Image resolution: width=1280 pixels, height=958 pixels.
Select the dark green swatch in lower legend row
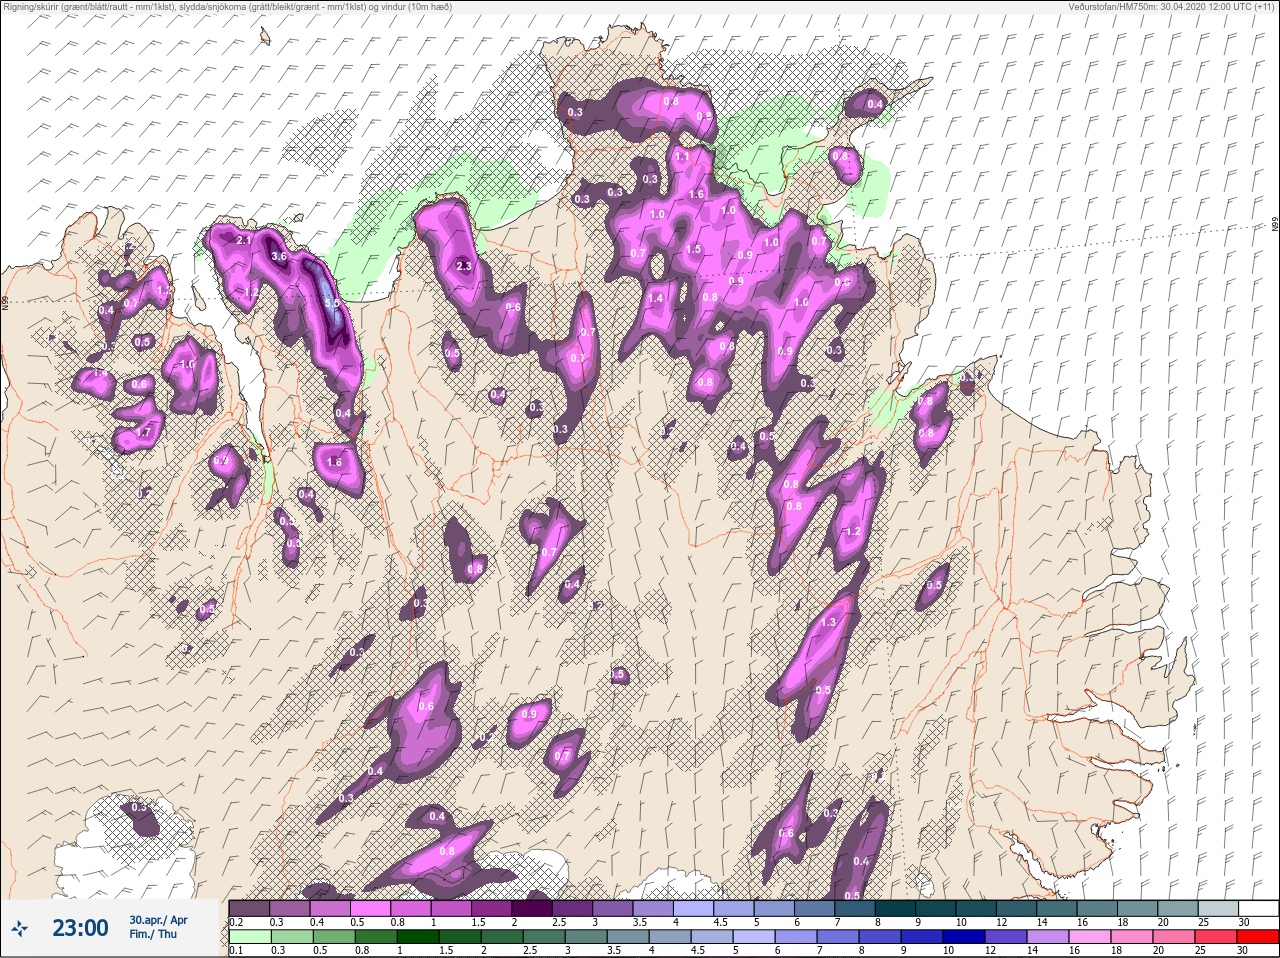coord(418,938)
